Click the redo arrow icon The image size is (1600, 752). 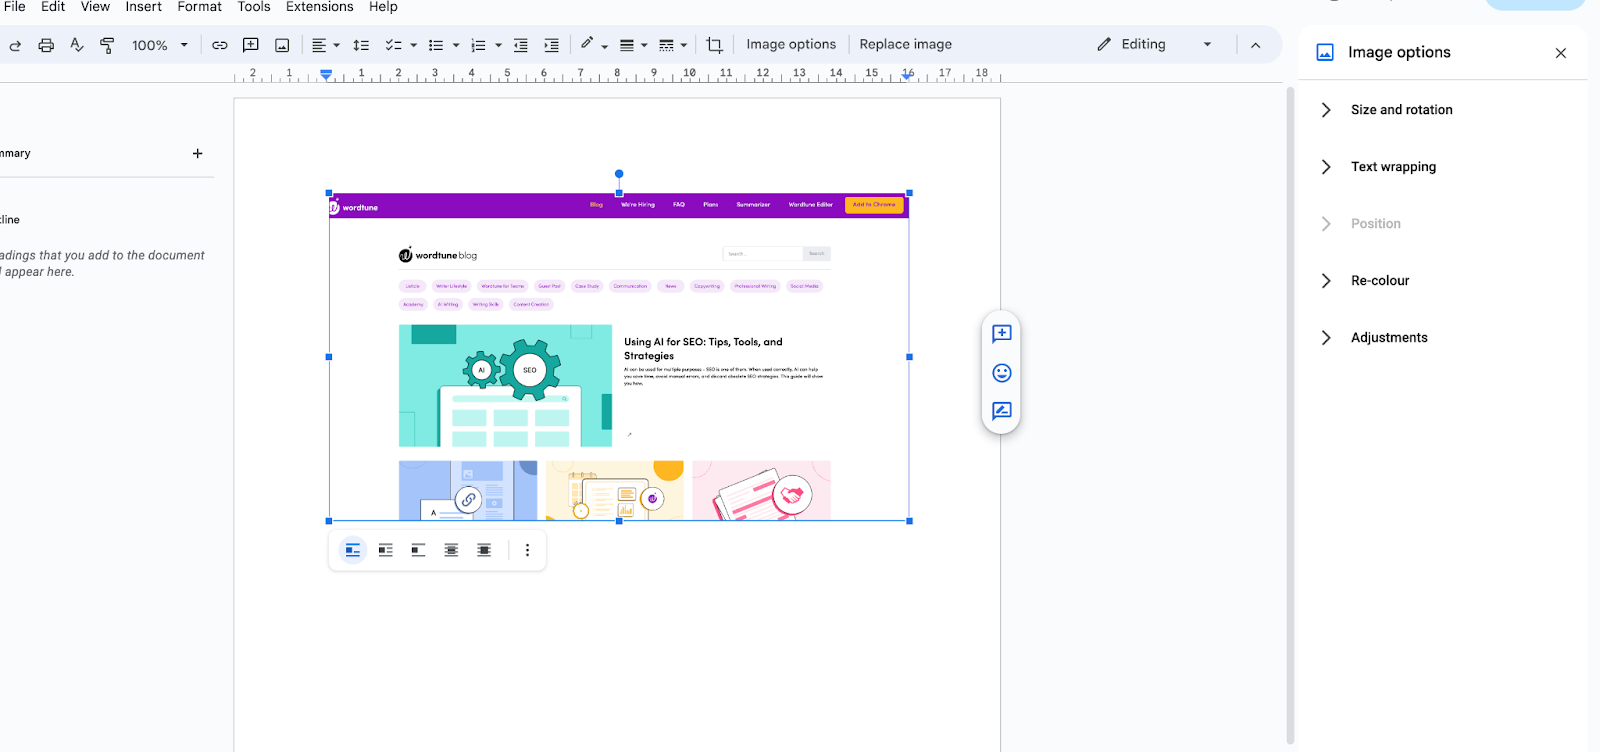coord(15,45)
